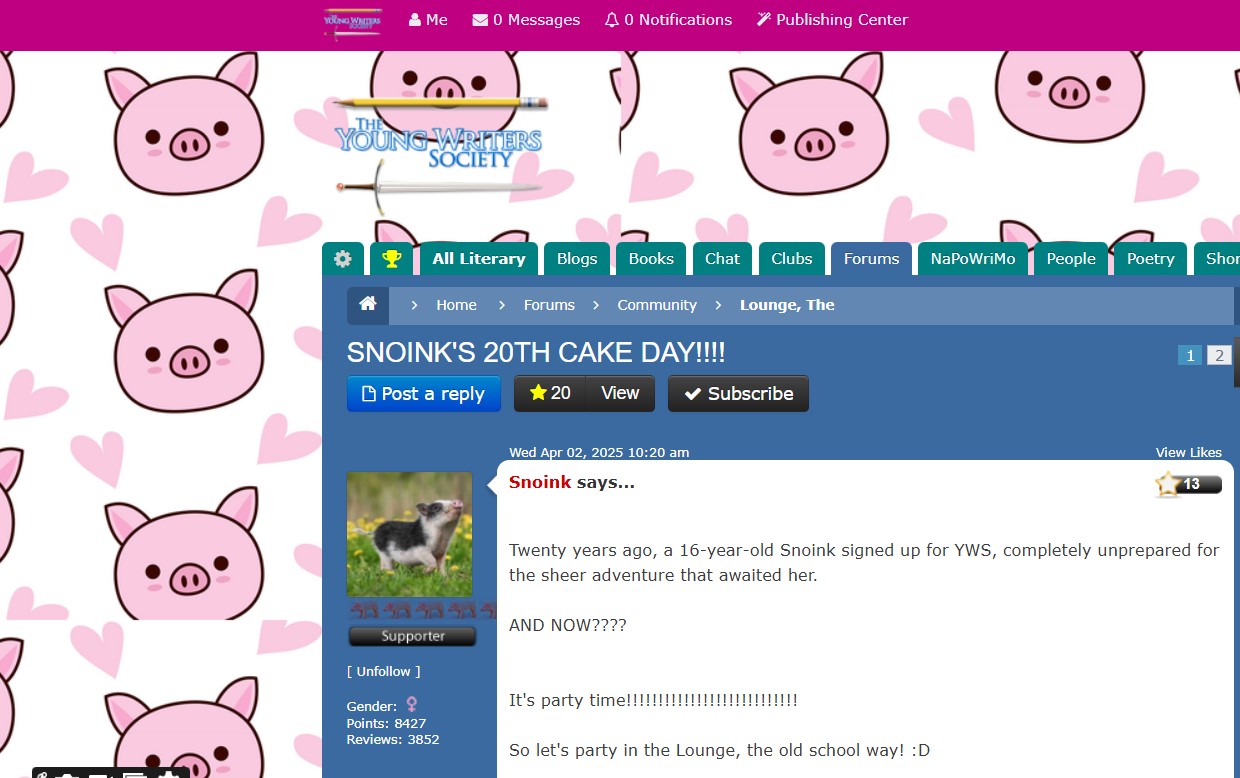Open the trophy tab

click(x=391, y=259)
